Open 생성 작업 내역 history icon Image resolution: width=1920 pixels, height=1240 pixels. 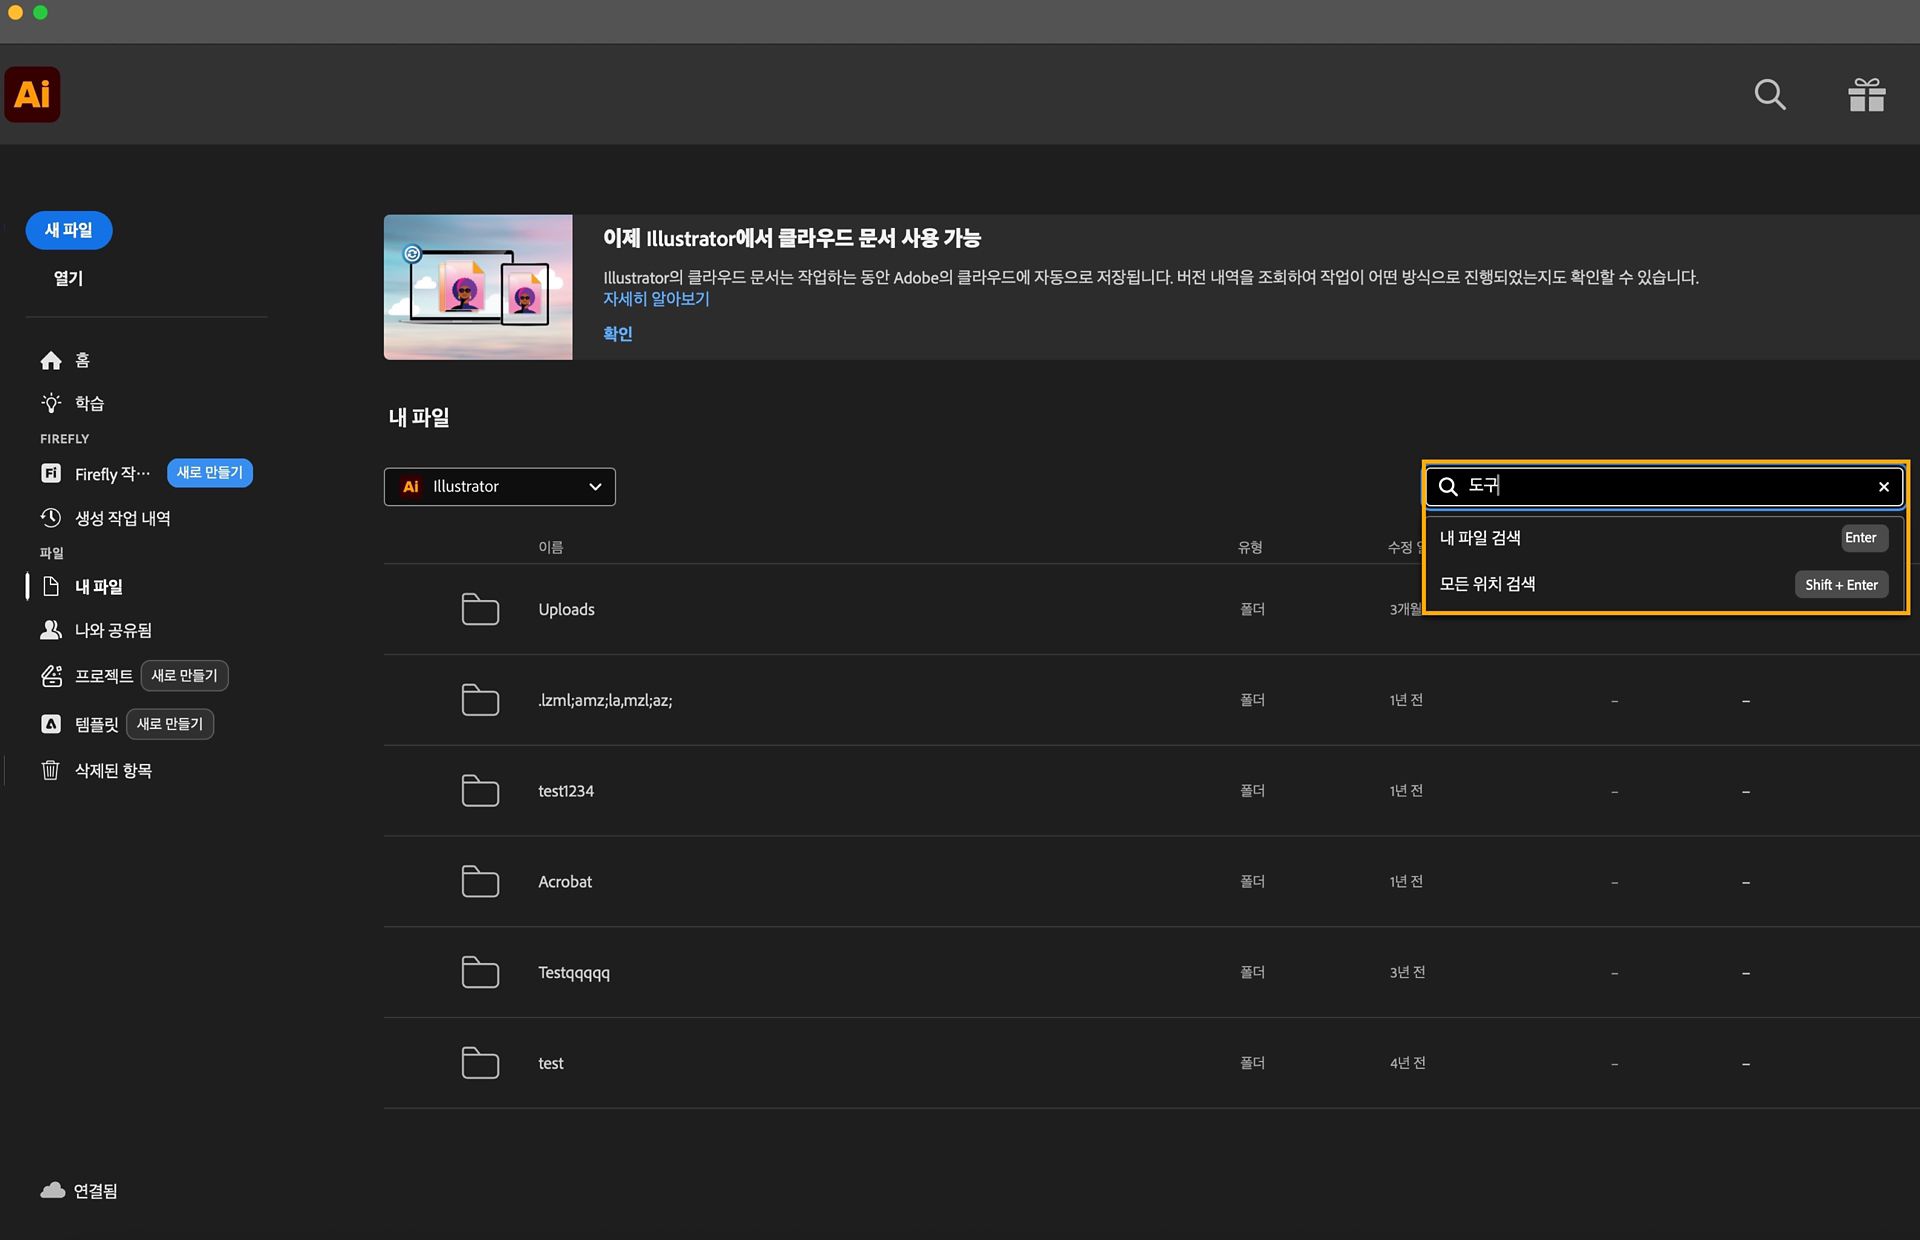pyautogui.click(x=51, y=518)
